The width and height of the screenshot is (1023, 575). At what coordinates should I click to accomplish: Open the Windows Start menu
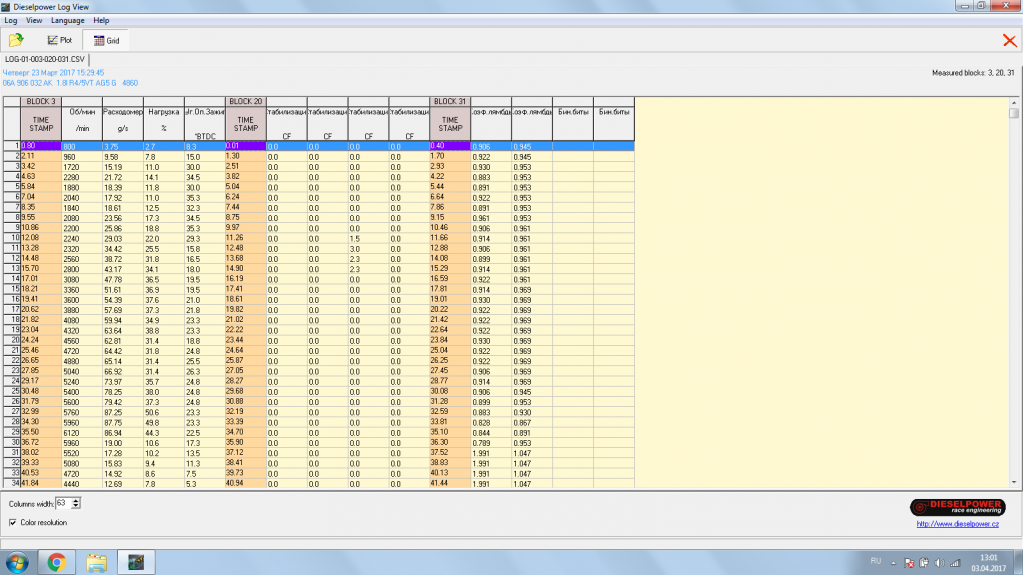pyautogui.click(x=17, y=562)
